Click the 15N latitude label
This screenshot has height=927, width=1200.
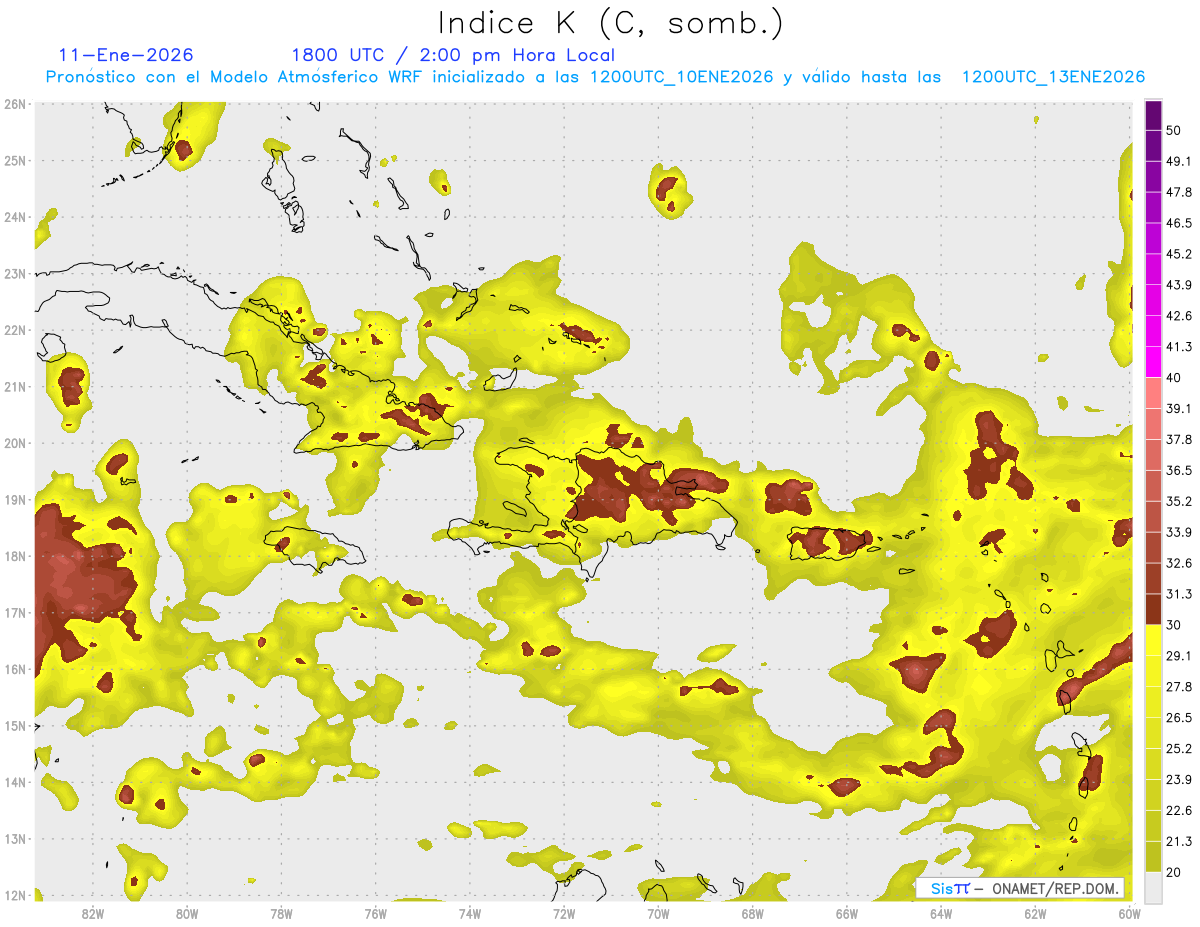(15, 725)
